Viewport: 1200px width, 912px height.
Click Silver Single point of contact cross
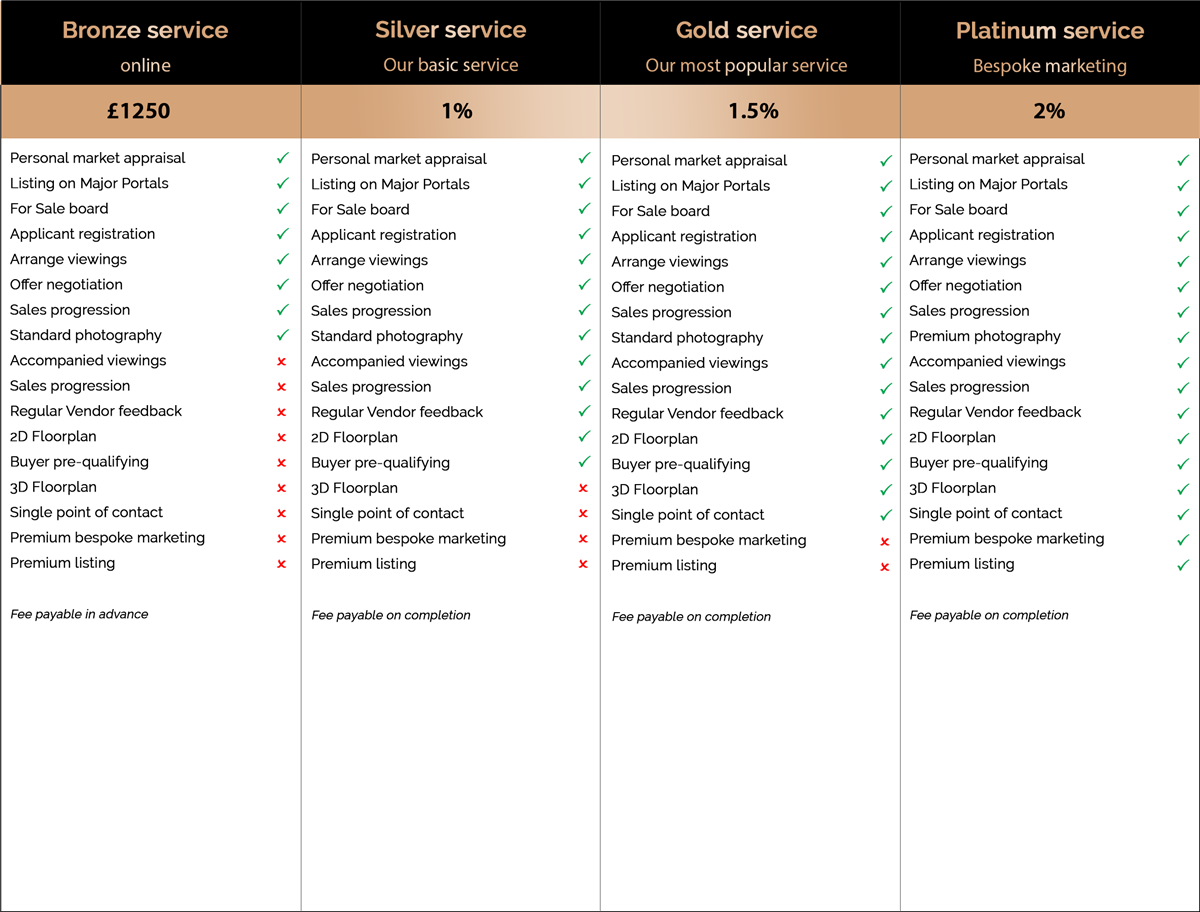coord(583,514)
